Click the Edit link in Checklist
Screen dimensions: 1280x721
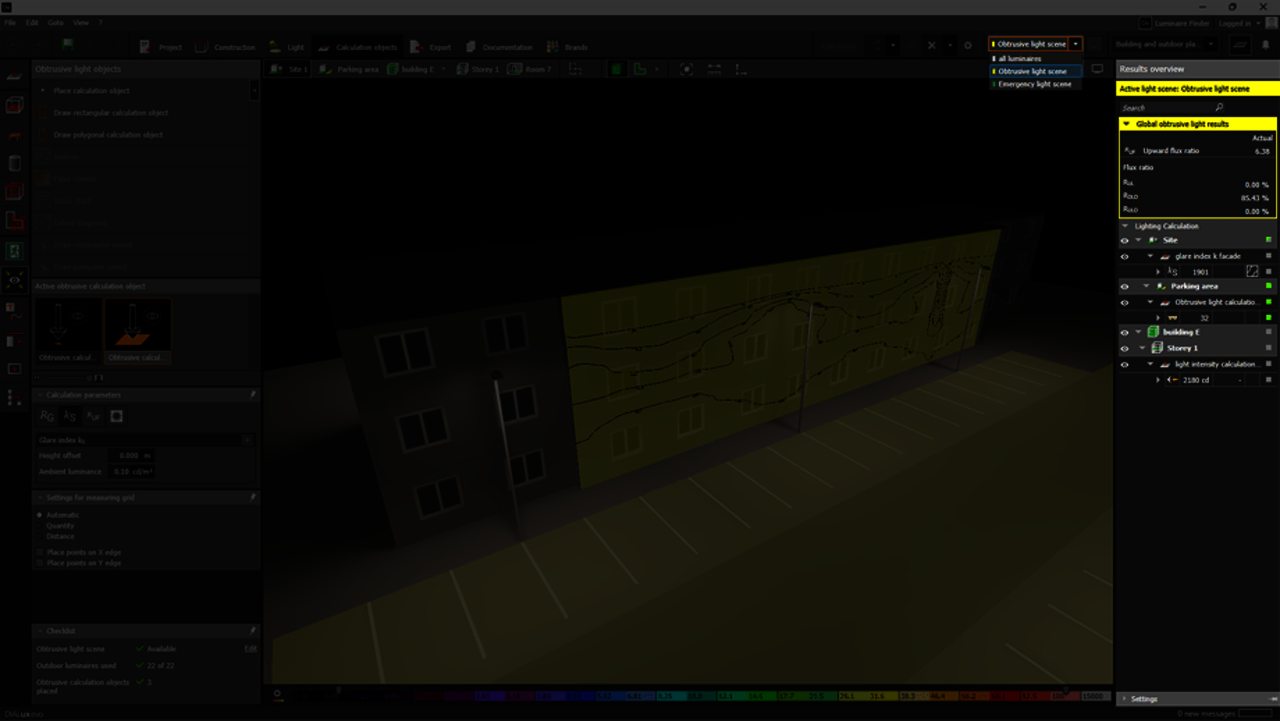coord(251,648)
